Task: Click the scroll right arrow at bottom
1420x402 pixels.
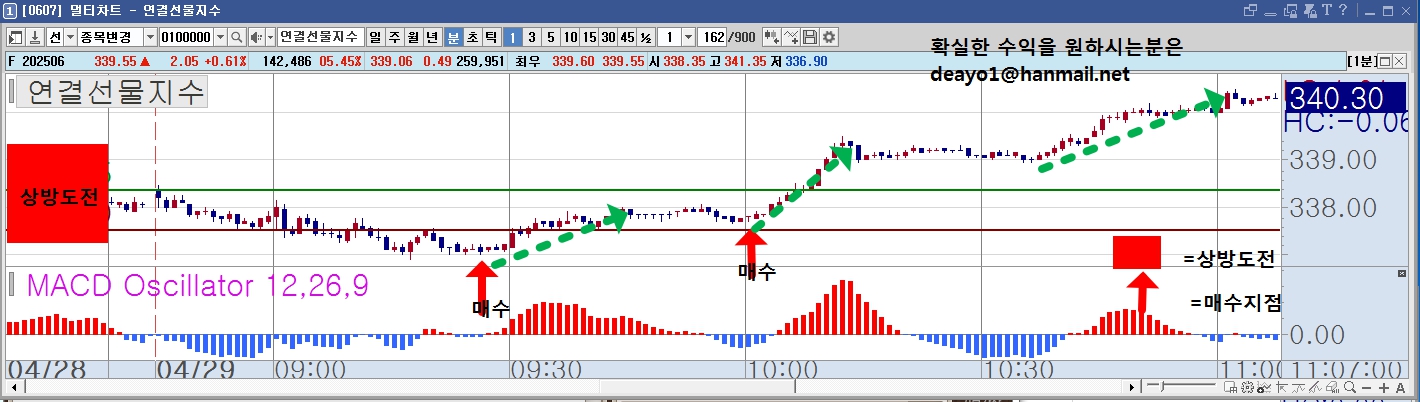Action: click(1132, 387)
